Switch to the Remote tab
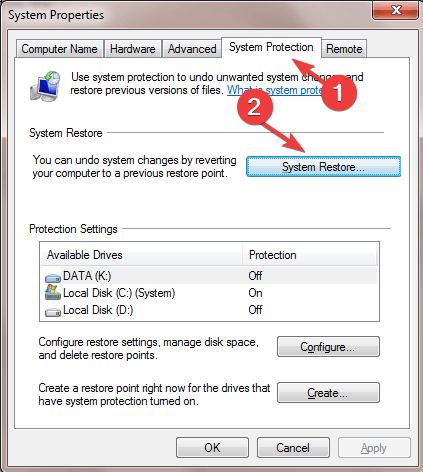Image resolution: width=423 pixels, height=472 pixels. pos(344,49)
